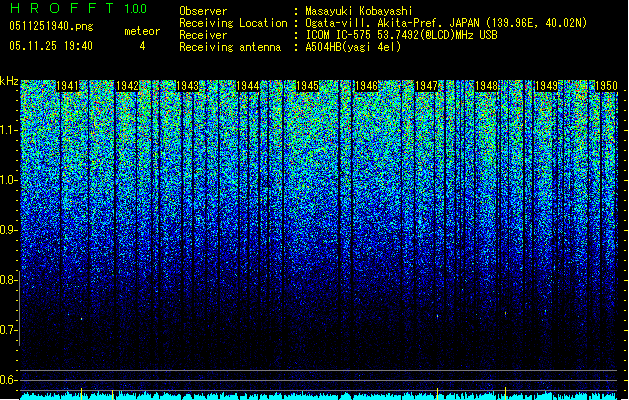Click the 1942 time label
Image resolution: width=629 pixels, height=400 pixels.
[127, 86]
